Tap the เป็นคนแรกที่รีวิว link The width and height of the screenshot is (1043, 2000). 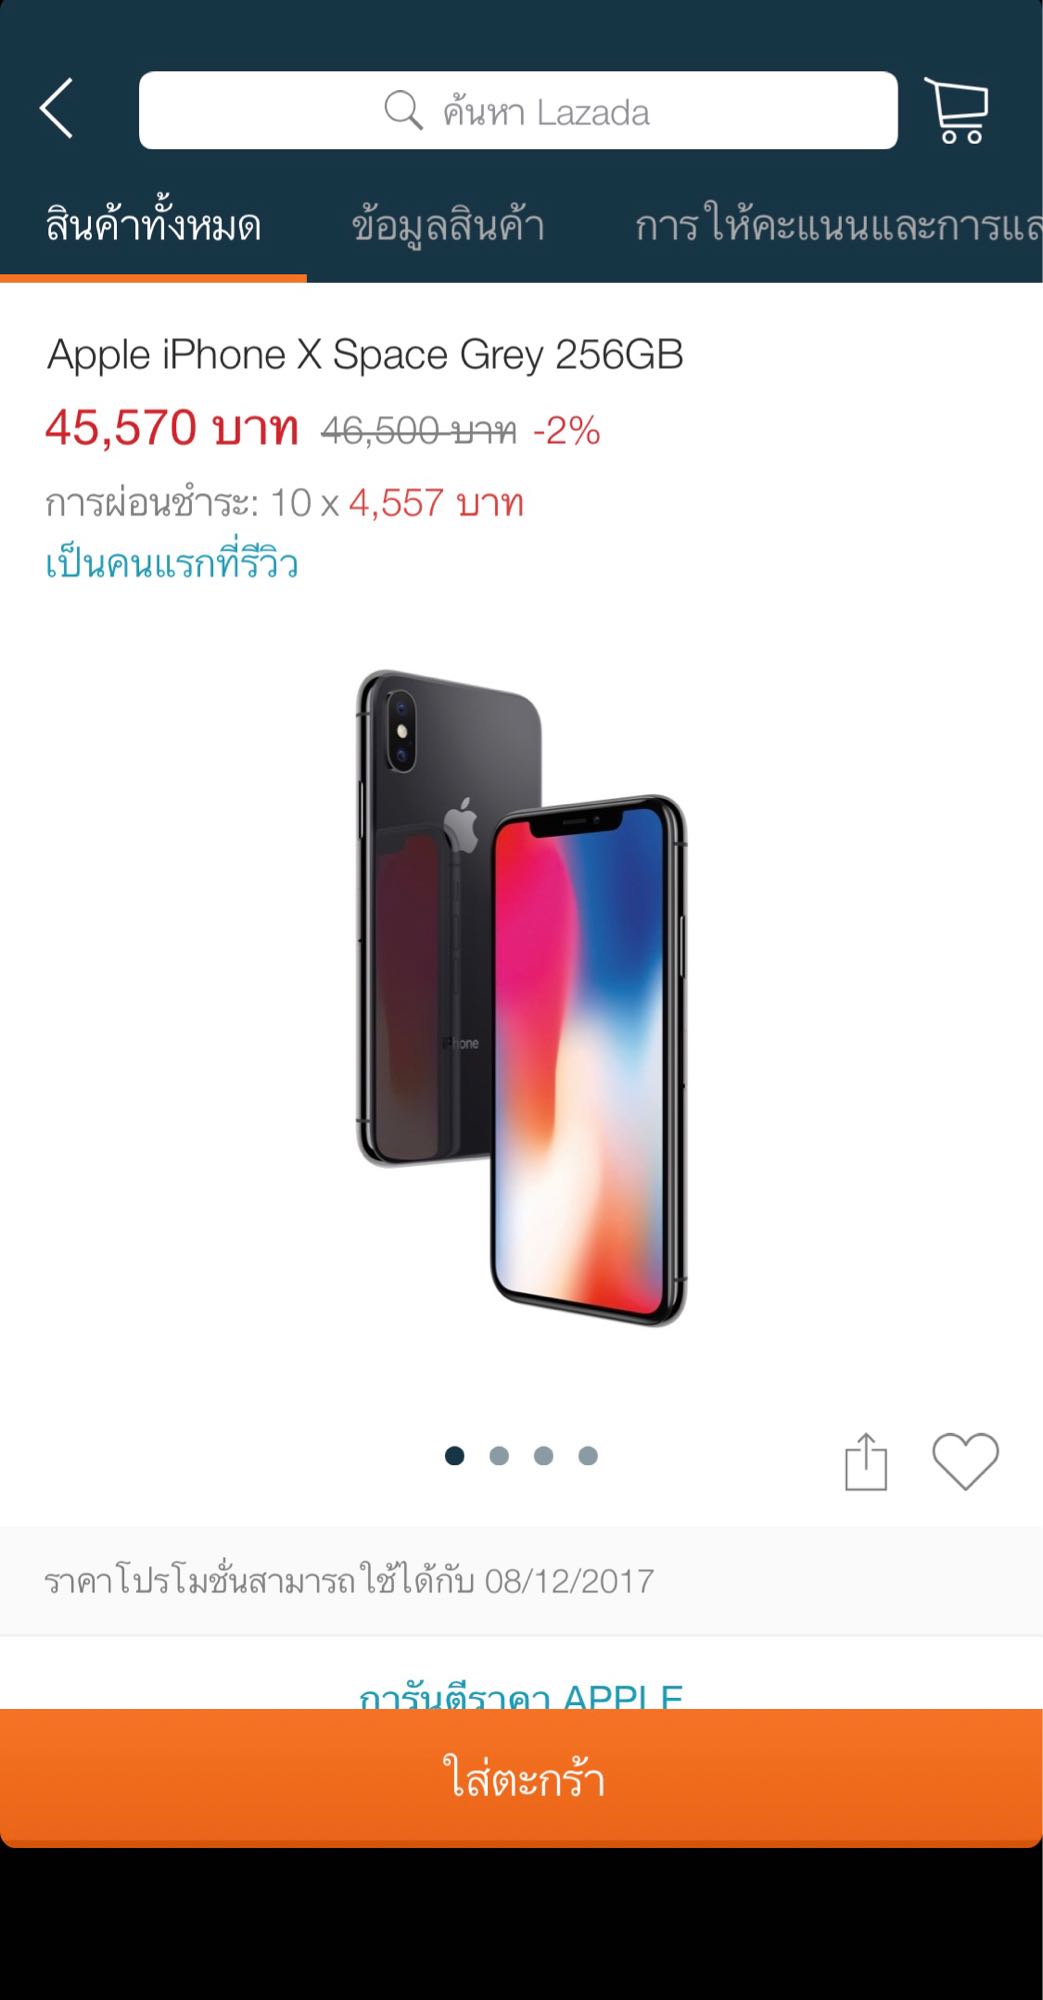click(172, 563)
